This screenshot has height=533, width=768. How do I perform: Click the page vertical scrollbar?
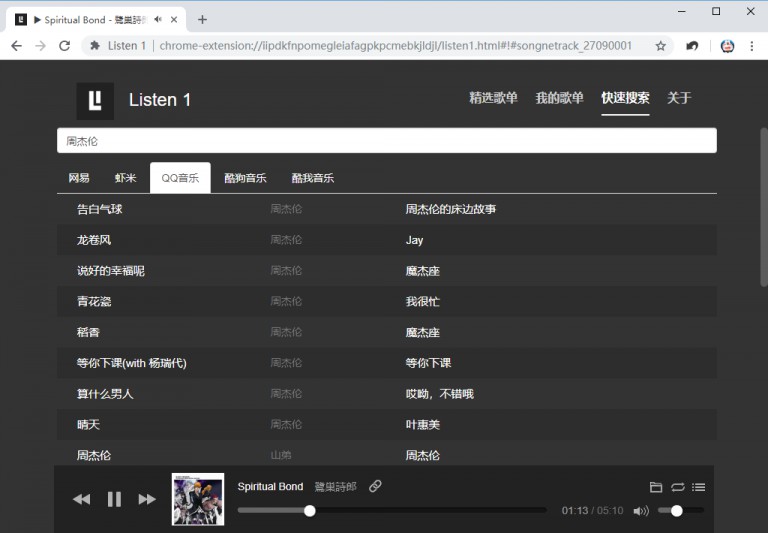pyautogui.click(x=764, y=207)
